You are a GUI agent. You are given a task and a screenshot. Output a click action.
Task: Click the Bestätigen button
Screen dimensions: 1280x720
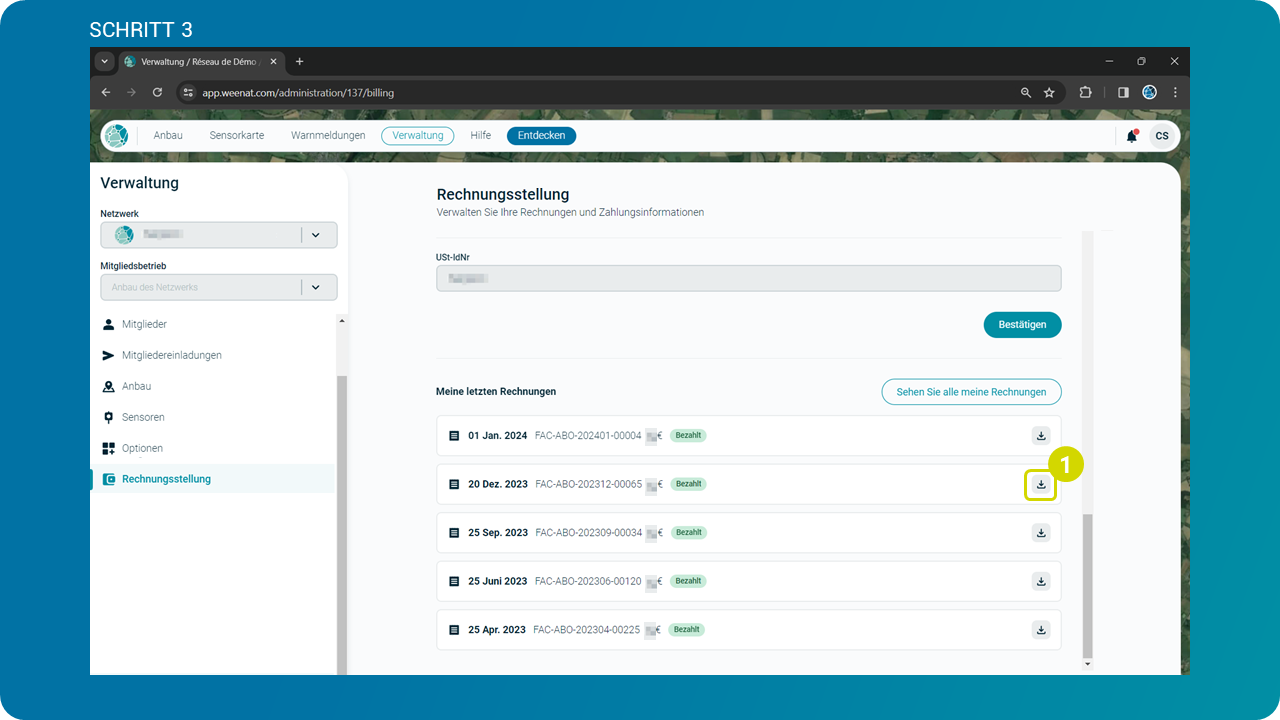[x=1022, y=325]
